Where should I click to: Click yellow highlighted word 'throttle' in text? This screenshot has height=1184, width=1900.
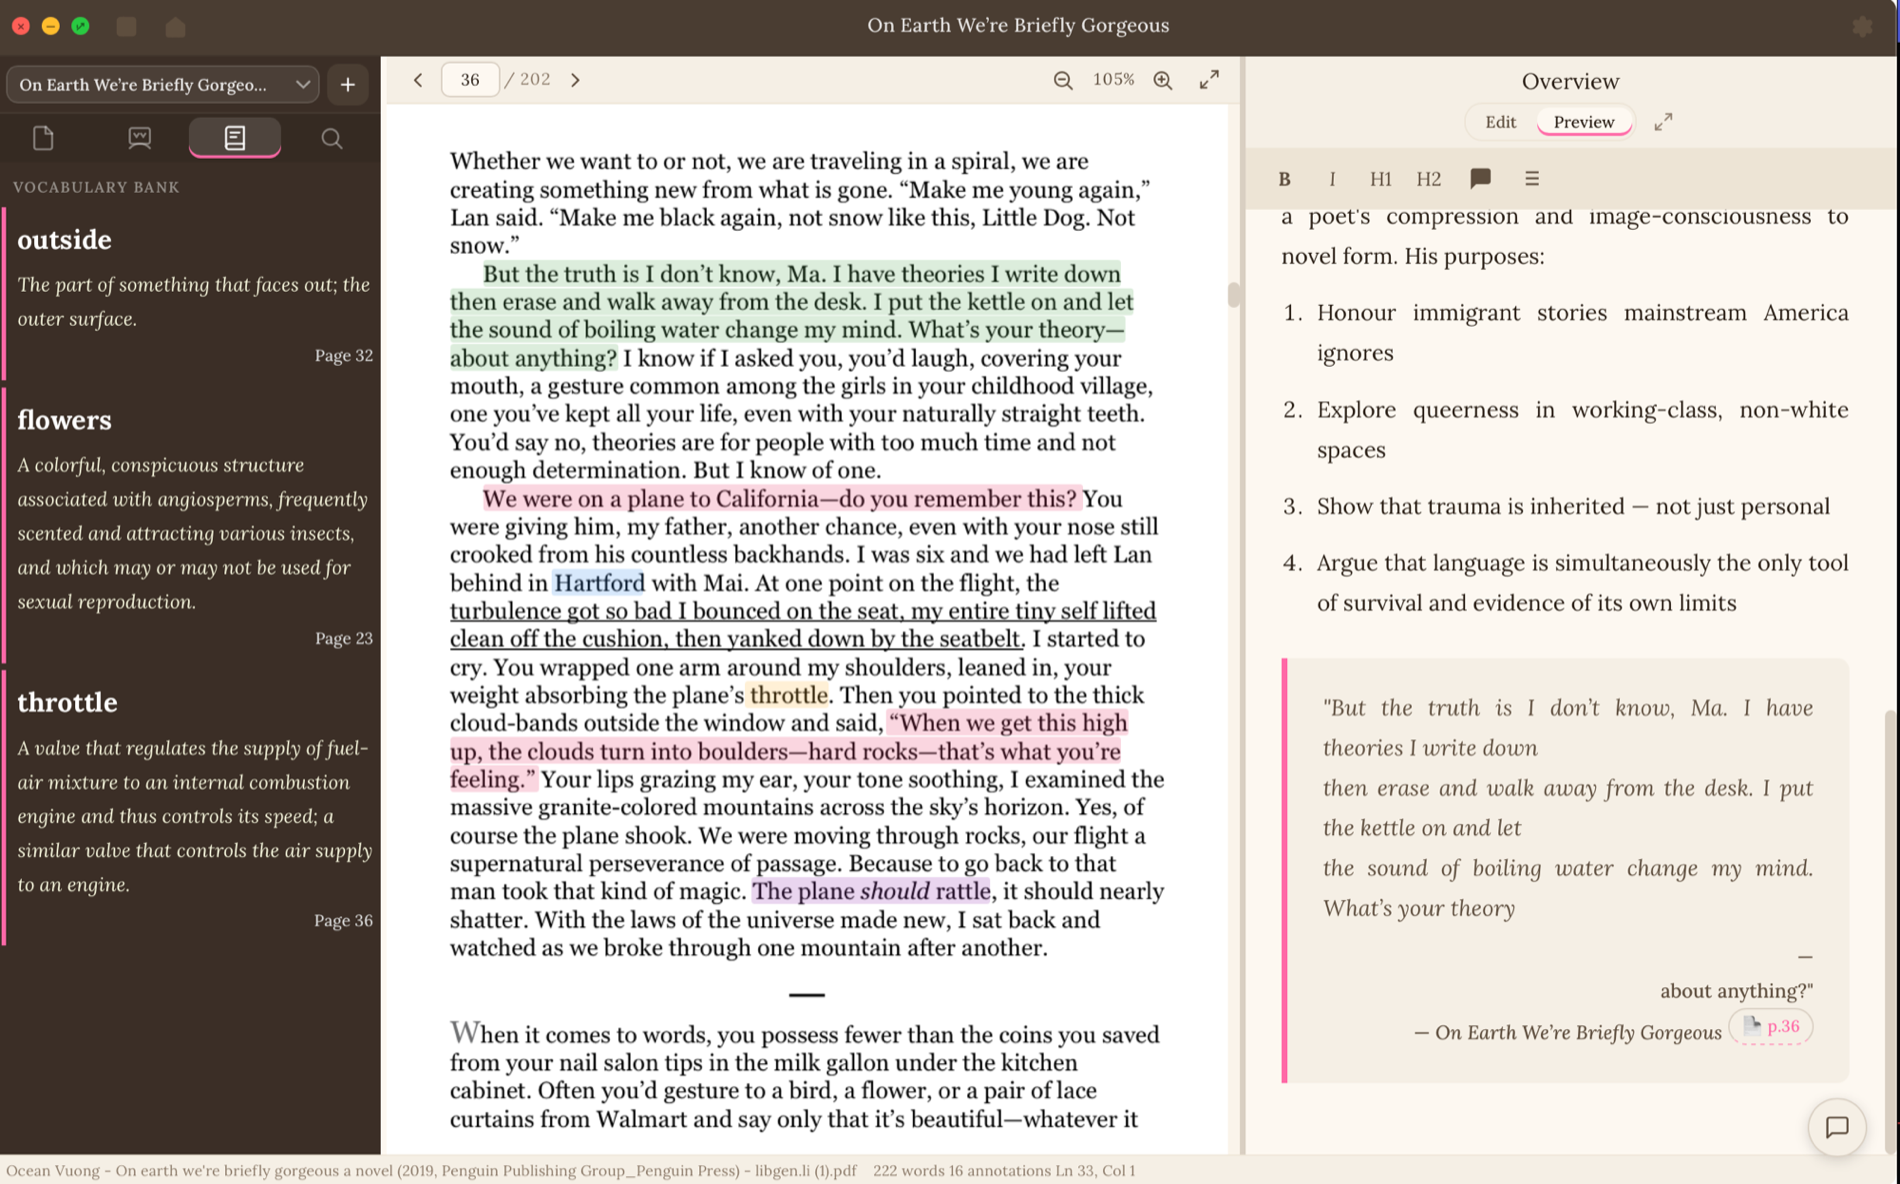point(789,694)
